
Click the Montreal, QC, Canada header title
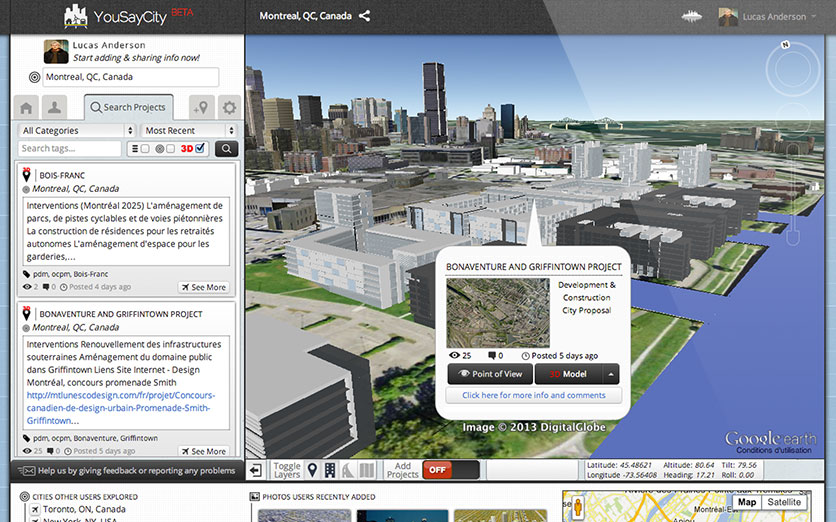click(306, 16)
